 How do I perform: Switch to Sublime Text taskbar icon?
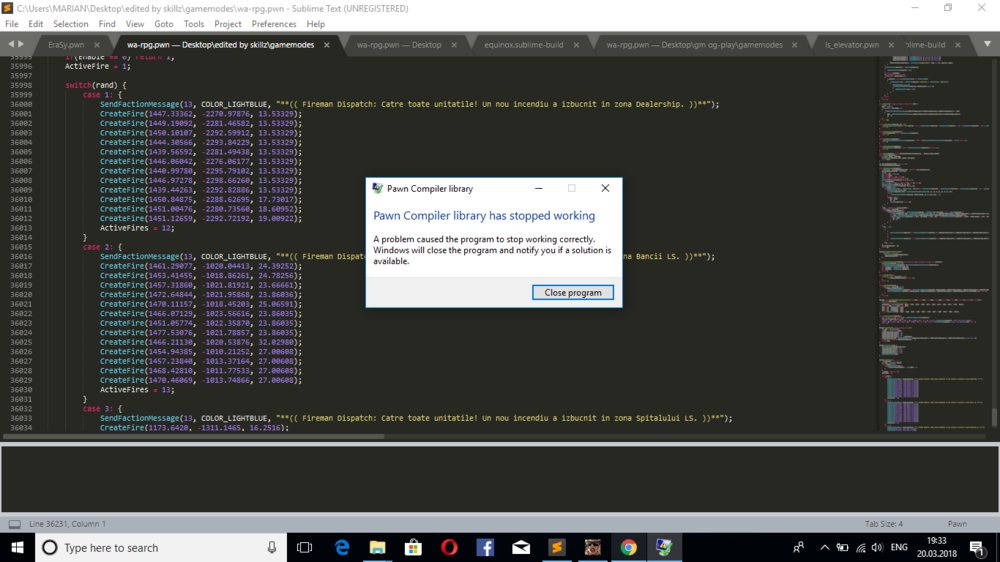click(557, 547)
